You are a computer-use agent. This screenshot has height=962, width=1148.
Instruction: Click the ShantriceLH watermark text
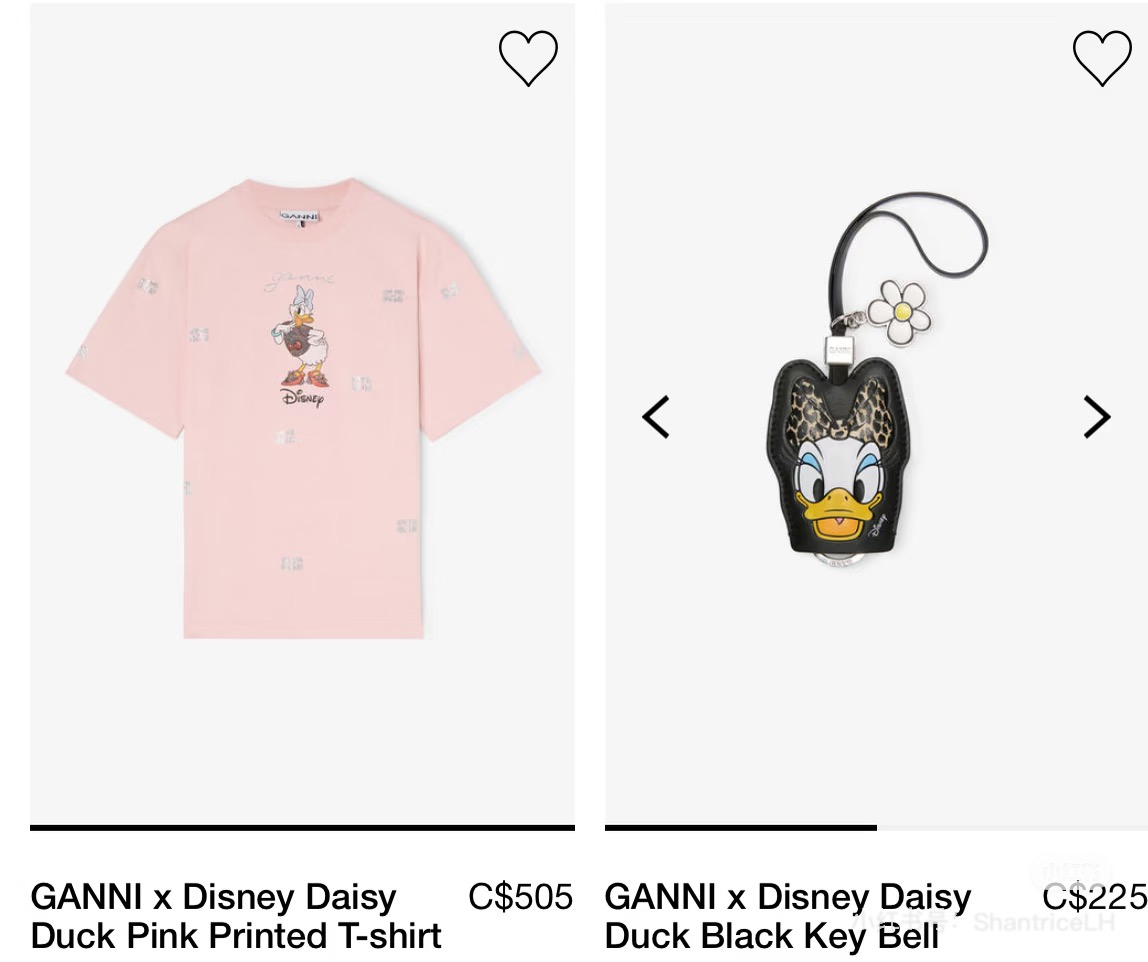click(x=1045, y=922)
